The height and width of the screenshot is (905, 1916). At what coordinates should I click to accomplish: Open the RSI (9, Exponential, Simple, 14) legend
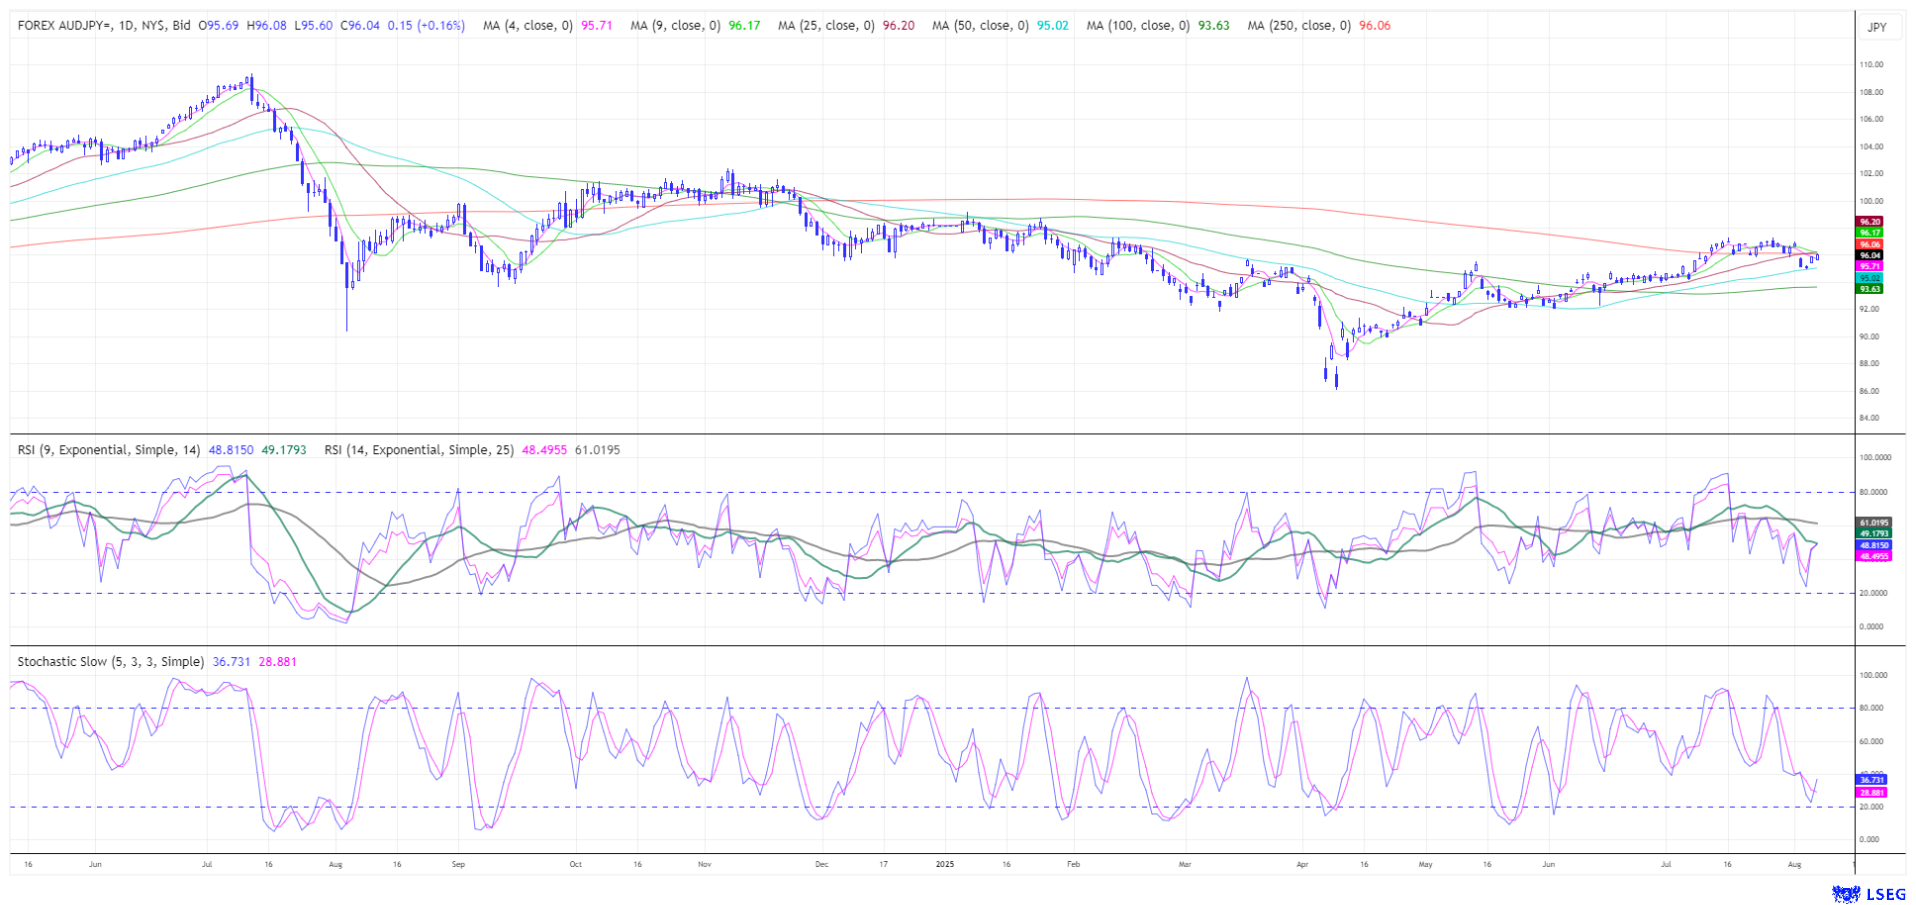pos(109,450)
